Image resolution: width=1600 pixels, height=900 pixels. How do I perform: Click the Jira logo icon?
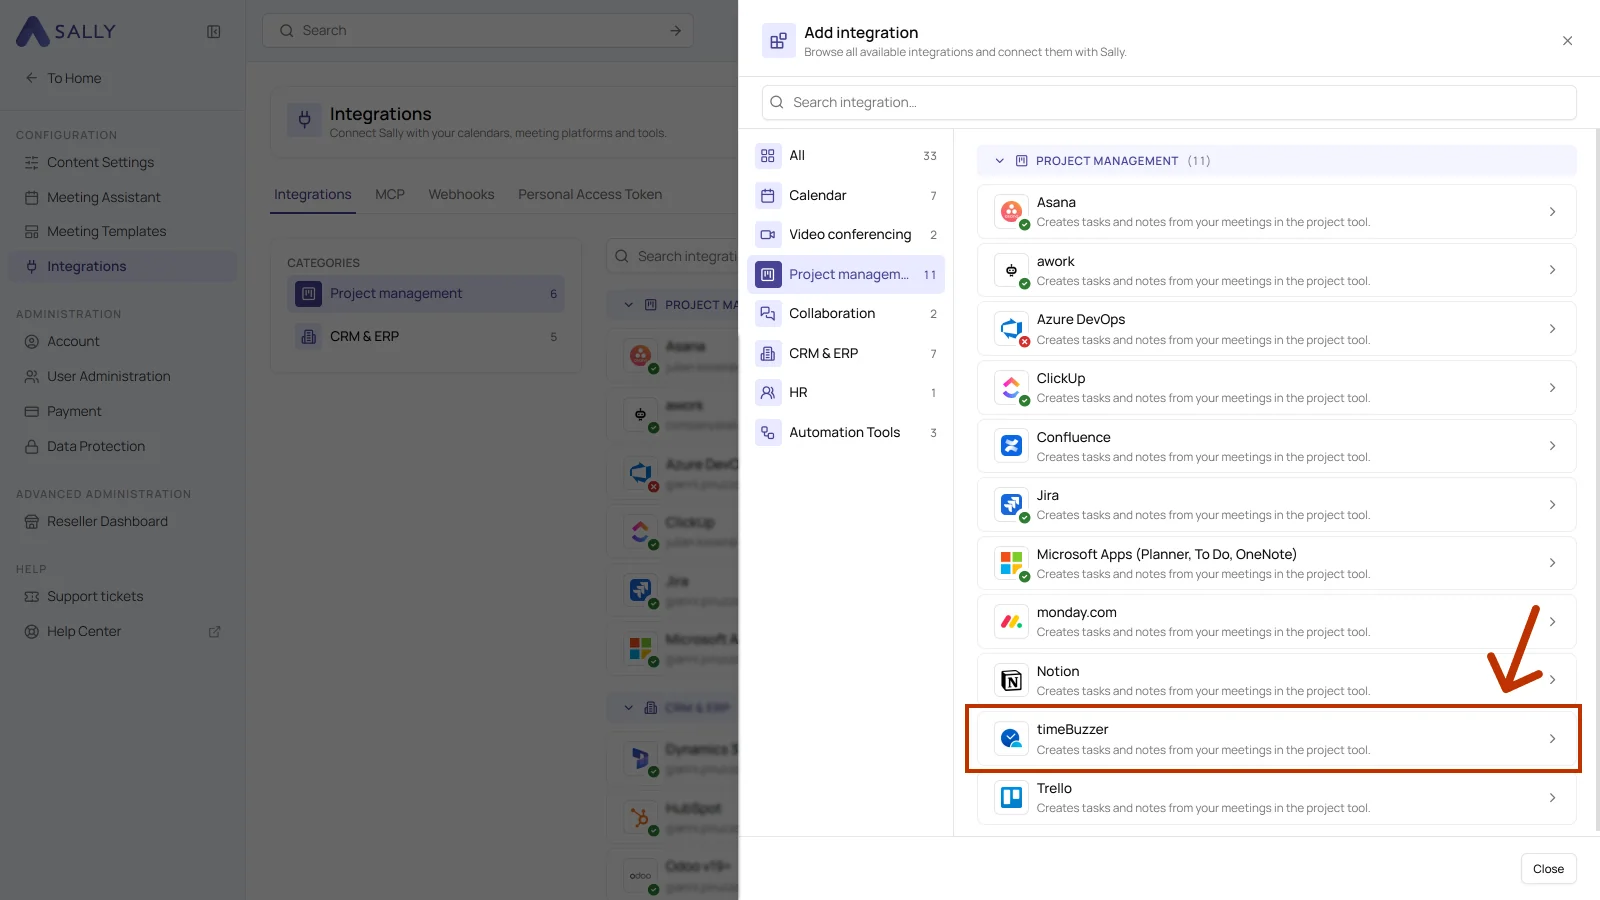click(x=1011, y=504)
